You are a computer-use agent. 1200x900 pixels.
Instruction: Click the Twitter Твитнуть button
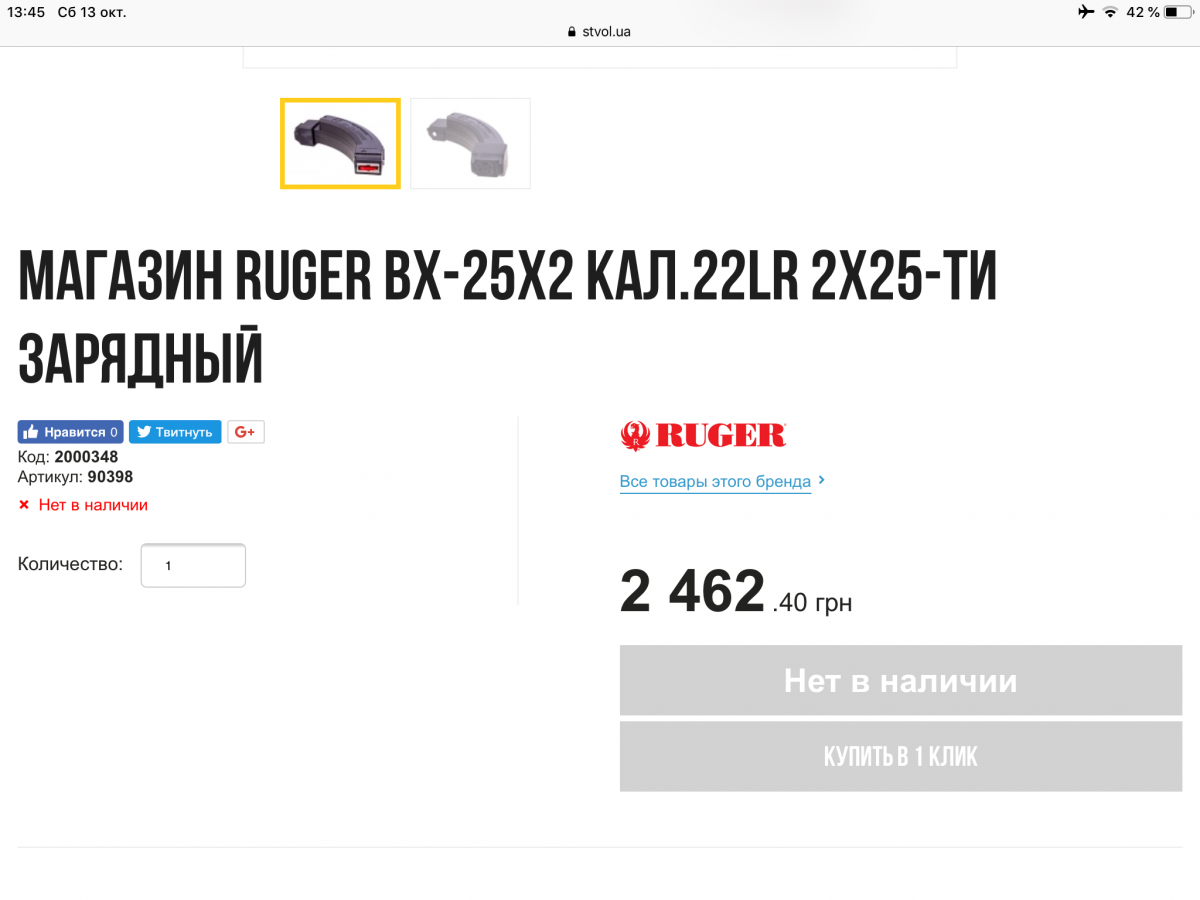(x=175, y=432)
